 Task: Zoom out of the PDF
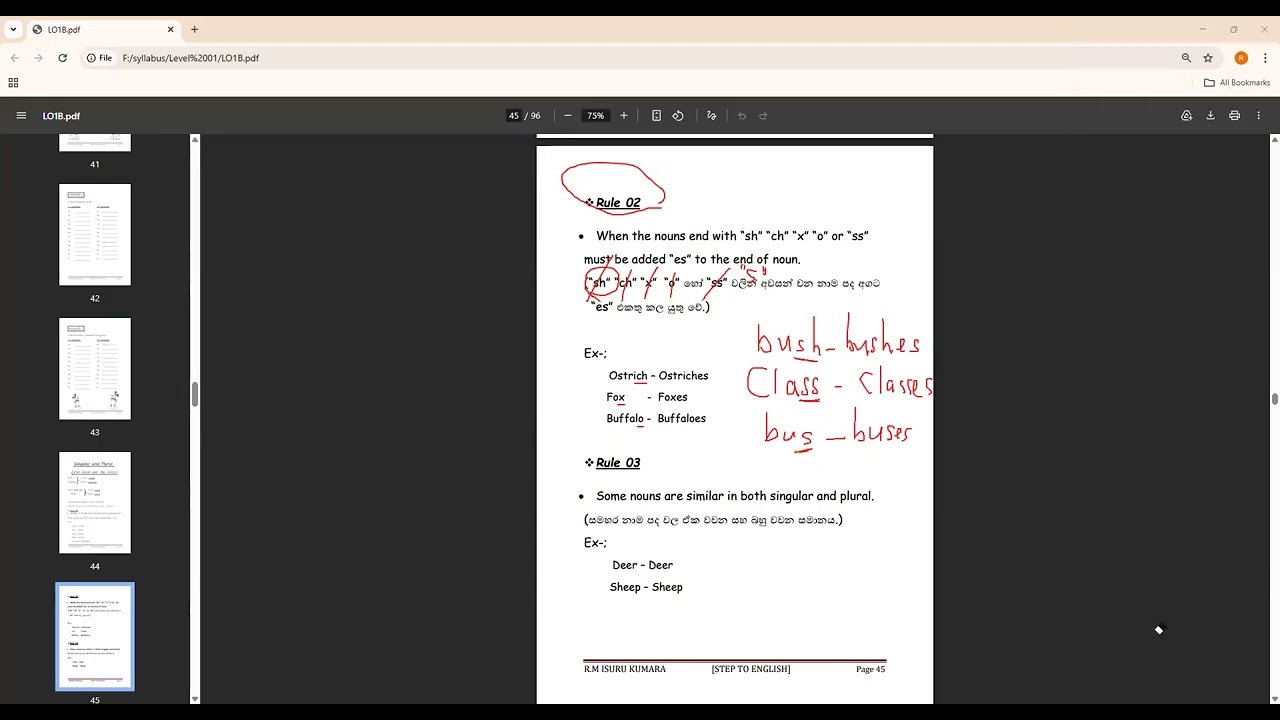click(x=568, y=116)
